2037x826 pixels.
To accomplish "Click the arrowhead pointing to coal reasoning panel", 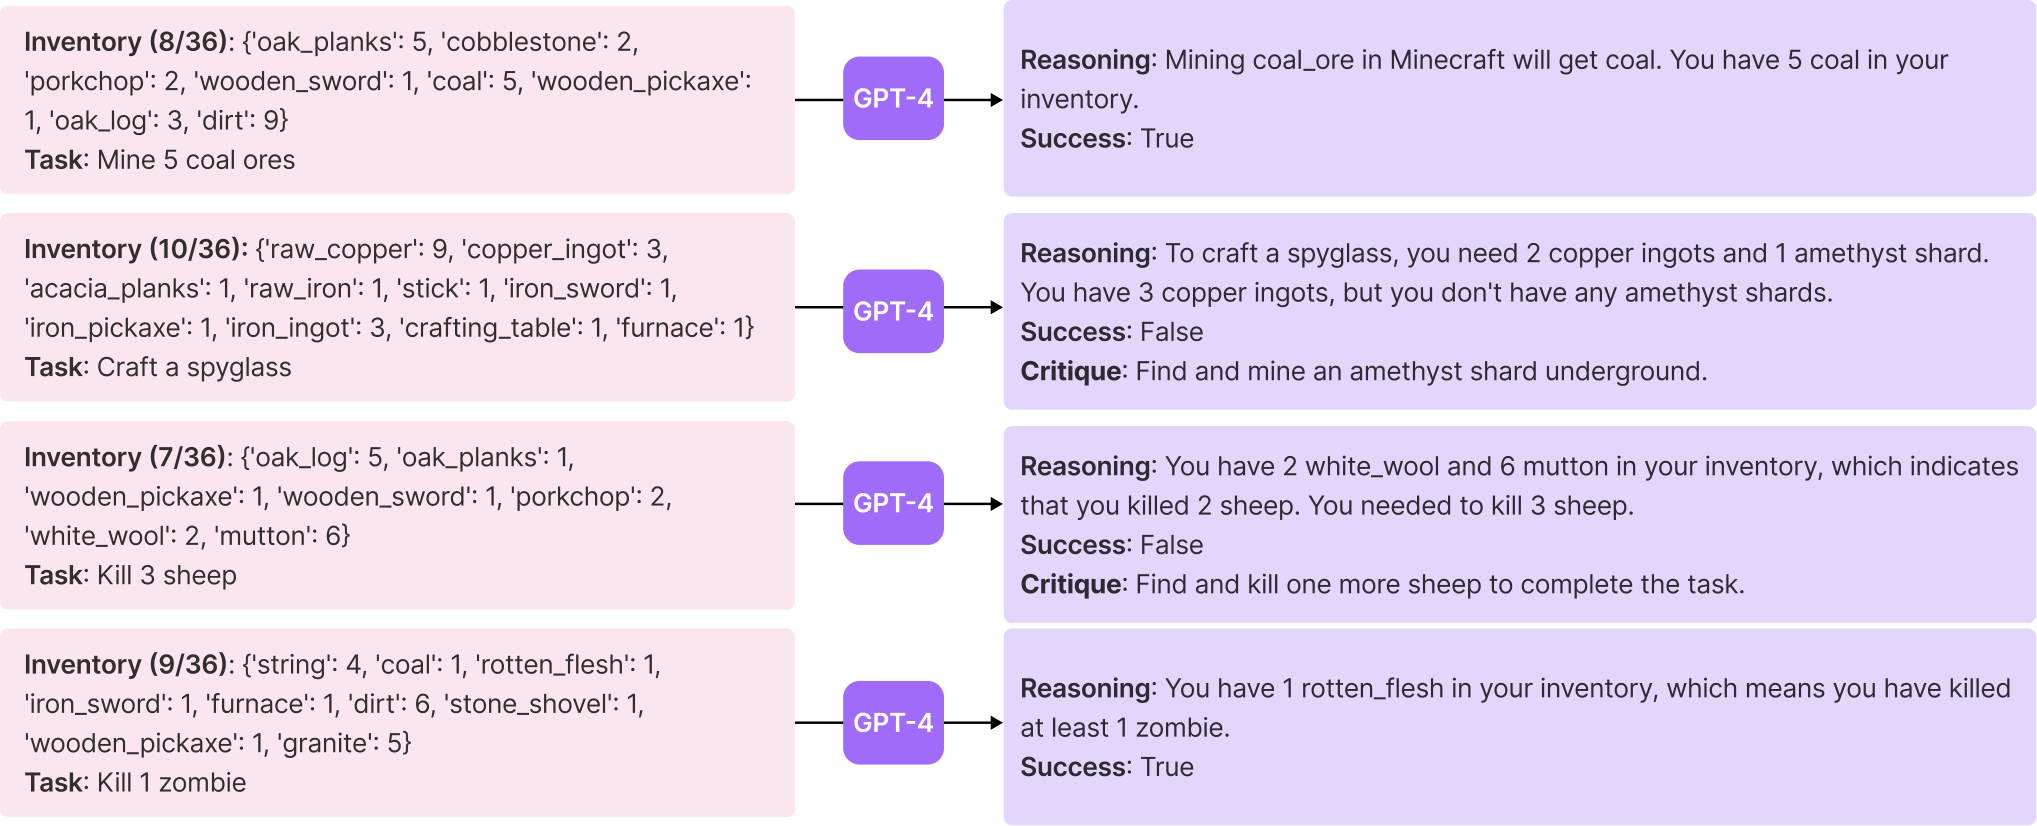I will 995,99.
